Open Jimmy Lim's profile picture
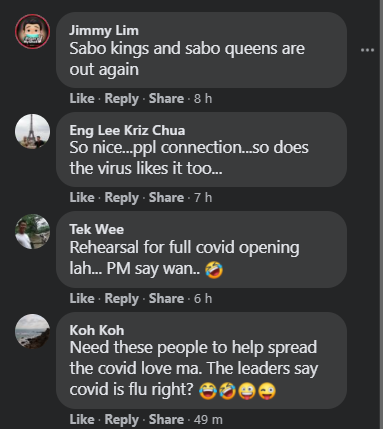The image size is (383, 429). coord(32,31)
